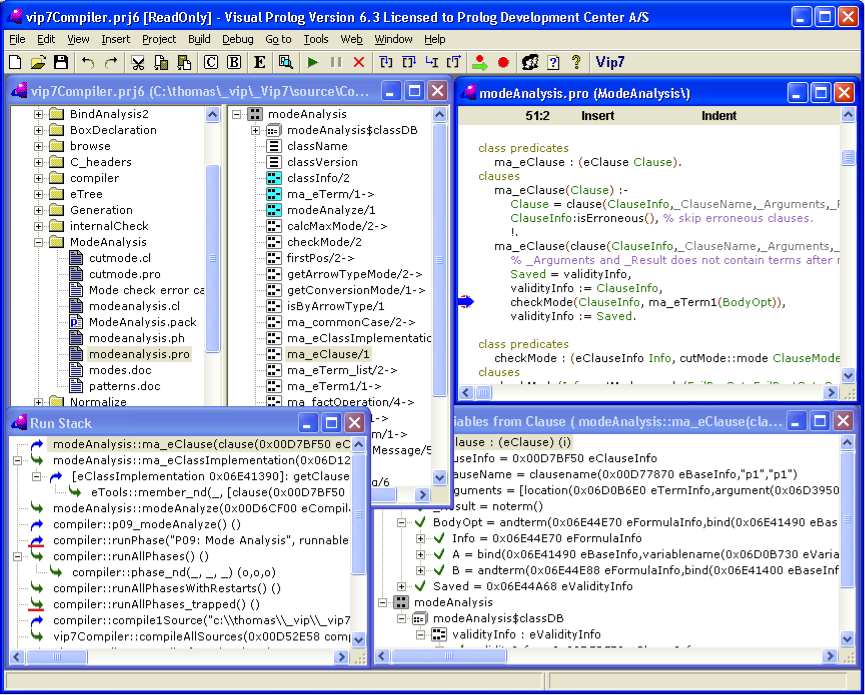Select cutmode.pro file in project tree
865x695 pixels.
point(125,274)
